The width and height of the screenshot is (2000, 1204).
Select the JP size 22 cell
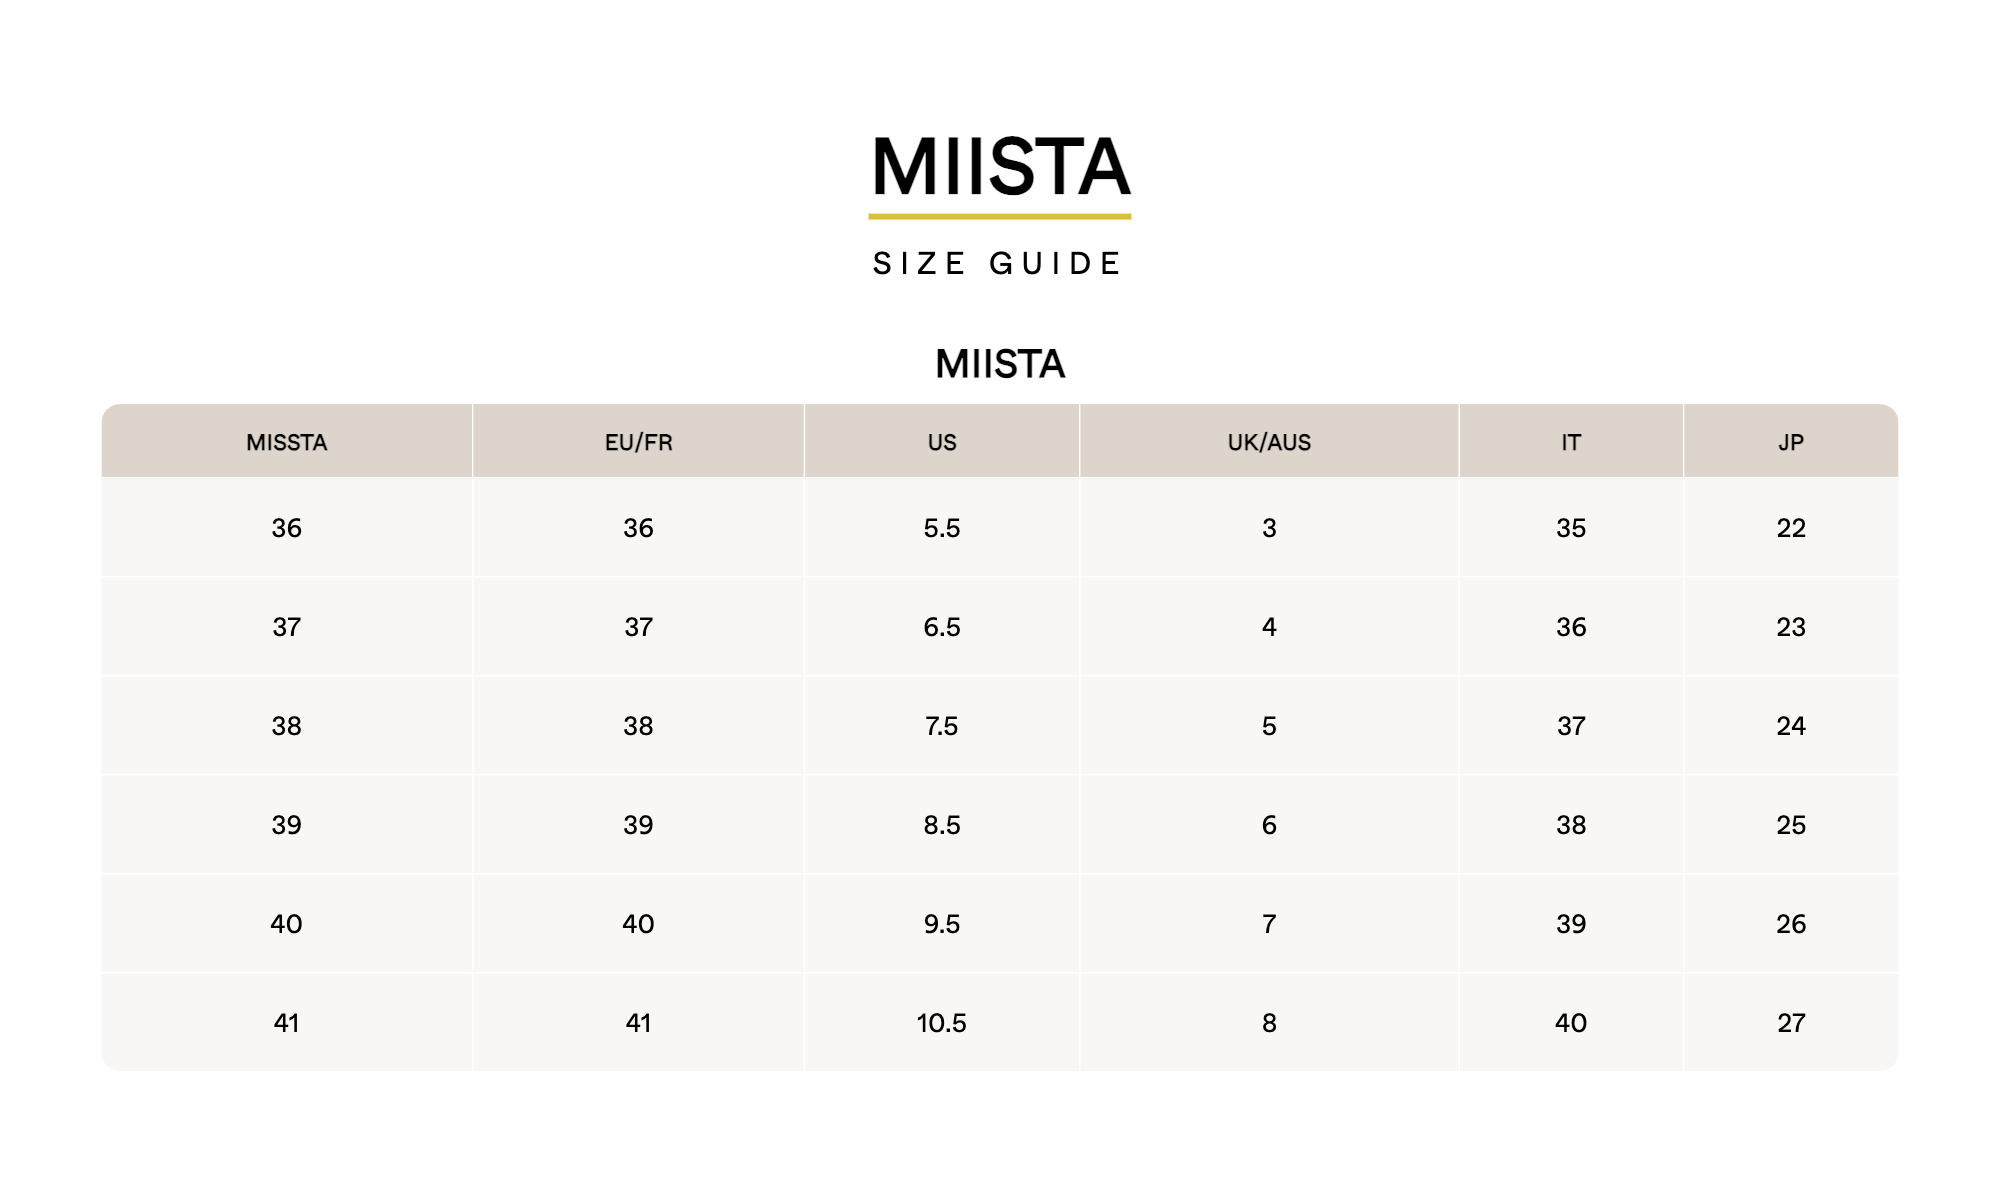pos(1791,528)
